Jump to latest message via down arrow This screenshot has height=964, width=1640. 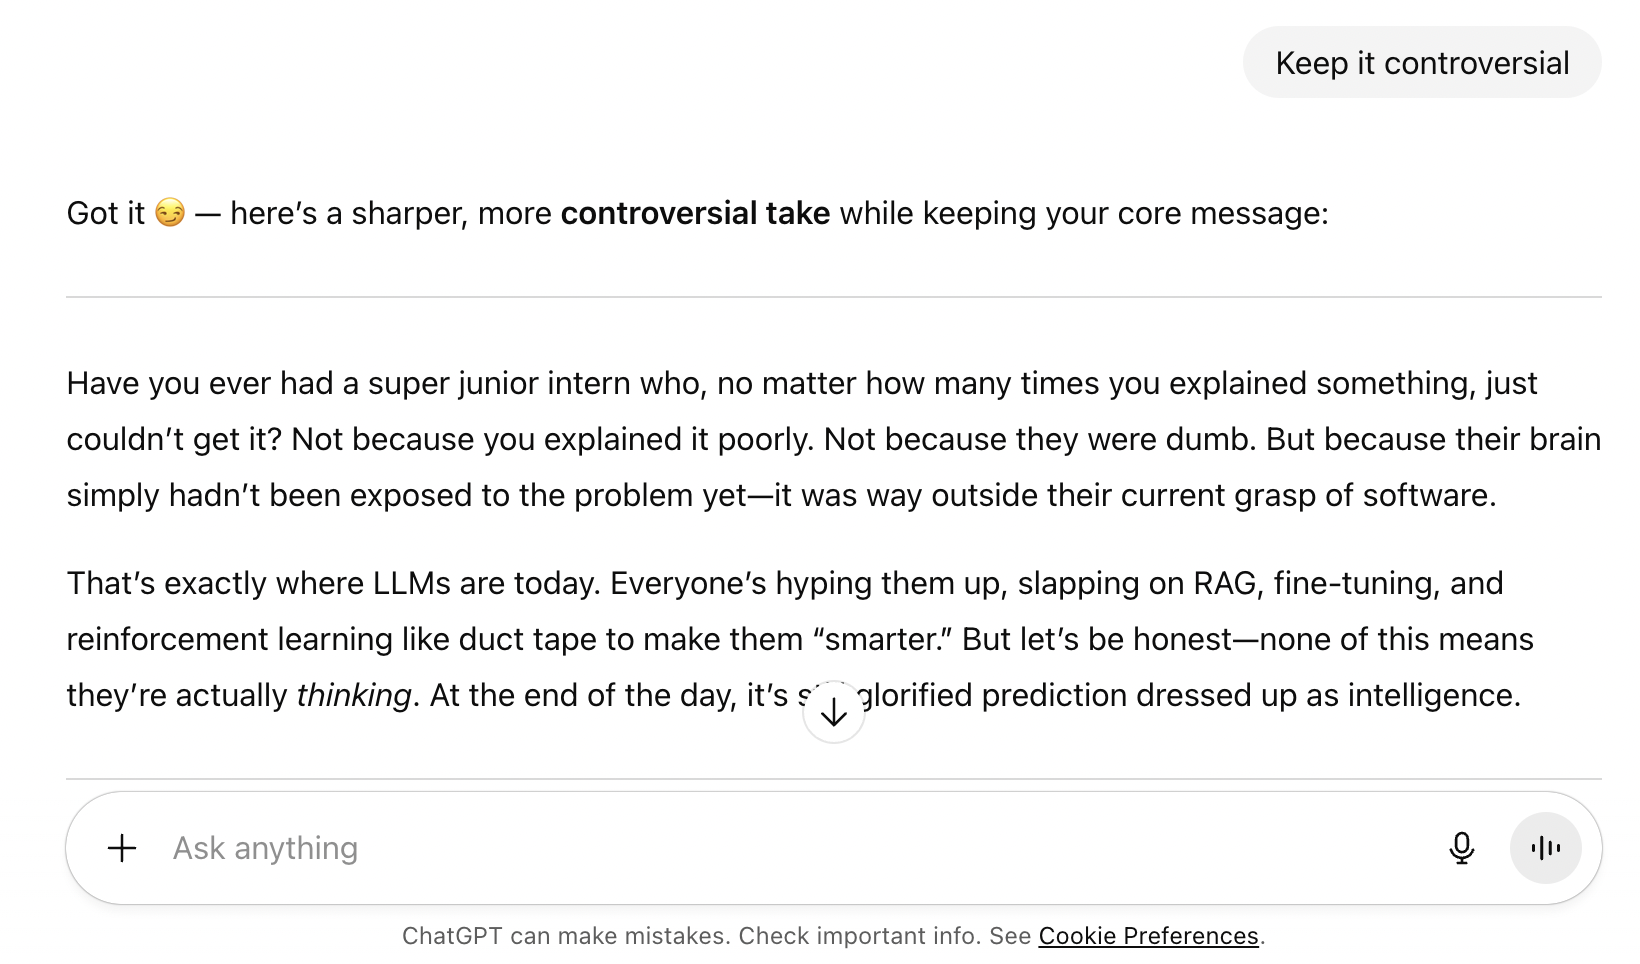[833, 712]
